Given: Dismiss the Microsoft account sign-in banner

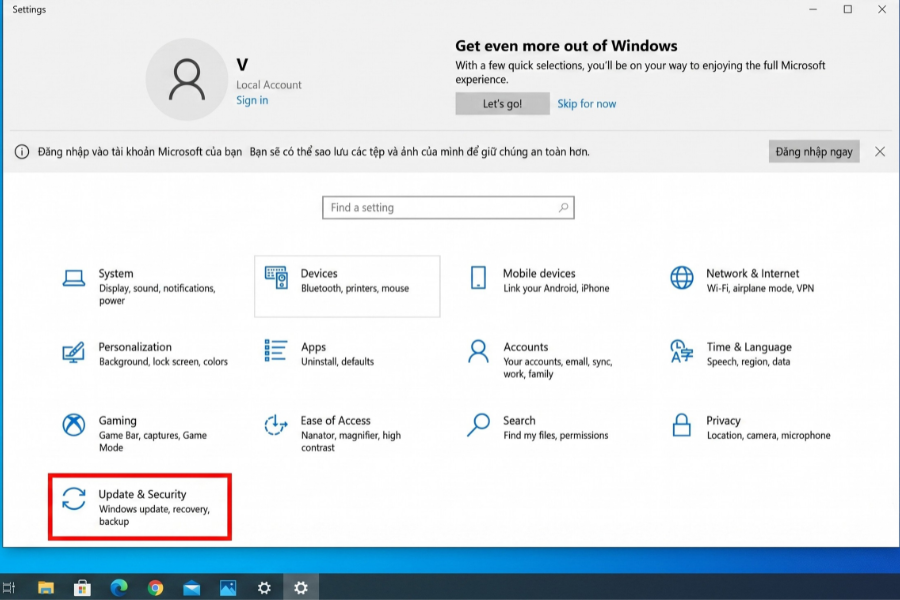Looking at the screenshot, I should (880, 152).
